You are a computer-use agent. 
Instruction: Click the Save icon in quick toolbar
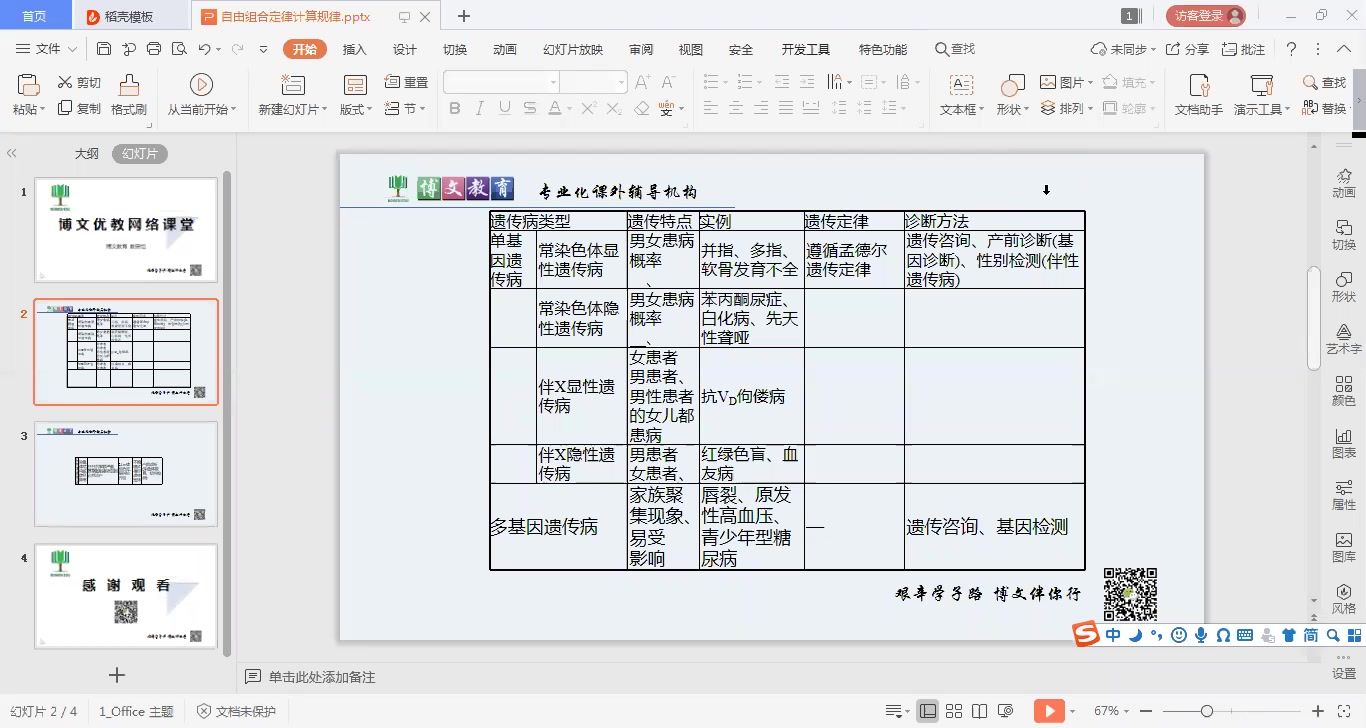(104, 49)
